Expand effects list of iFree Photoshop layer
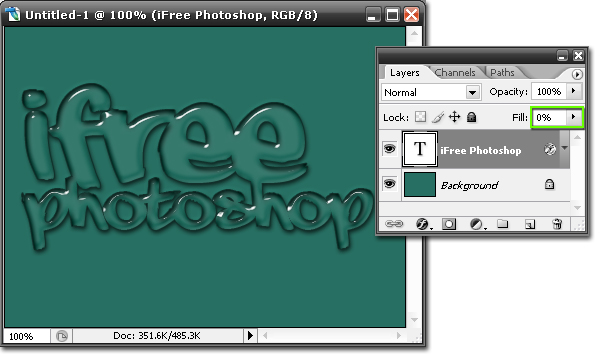This screenshot has width=600, height=362. click(565, 148)
